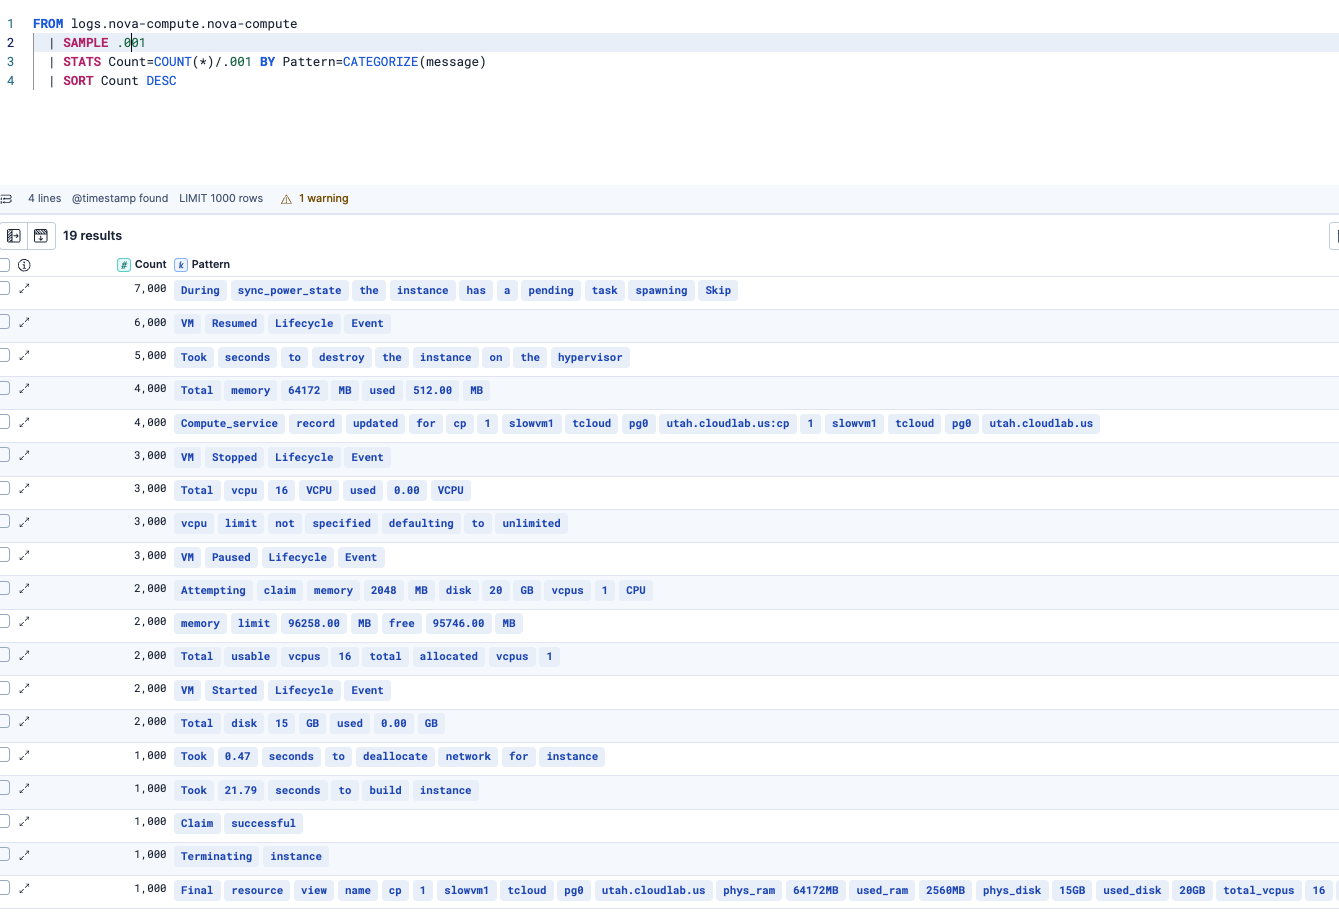1339x924 pixels.
Task: Check the 'Total memory 64172 MB' row checkbox
Action: pos(4,388)
